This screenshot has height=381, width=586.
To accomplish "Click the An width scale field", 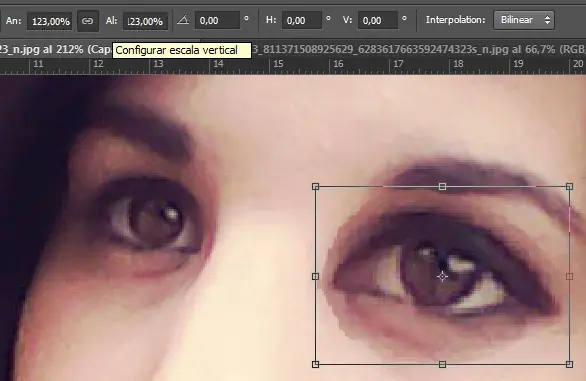I will tap(50, 21).
